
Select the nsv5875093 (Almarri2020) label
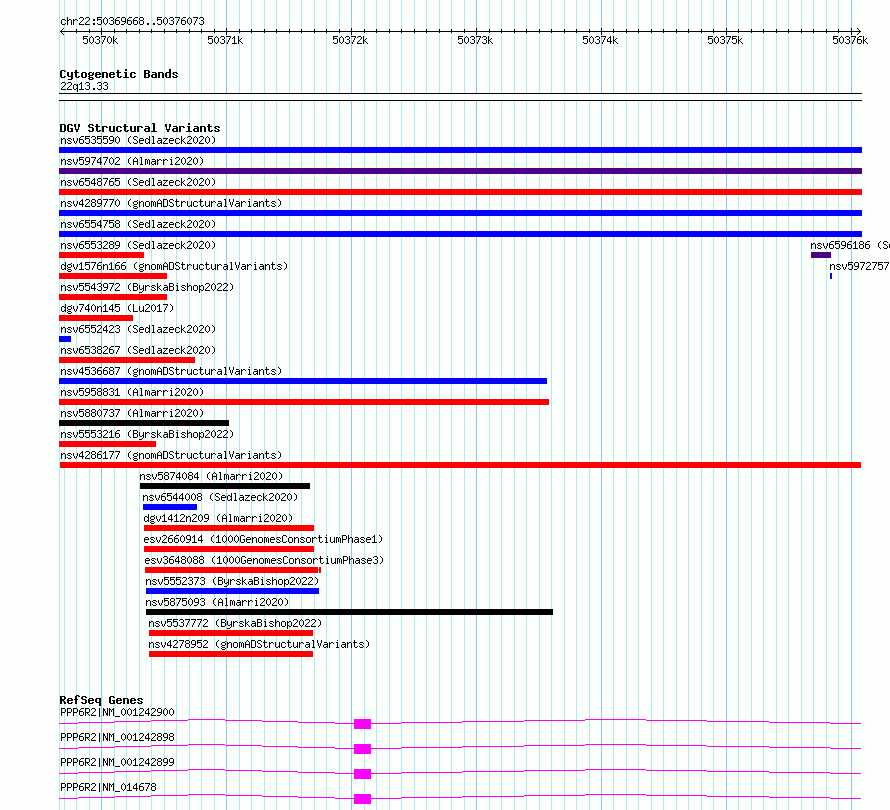pos(217,602)
